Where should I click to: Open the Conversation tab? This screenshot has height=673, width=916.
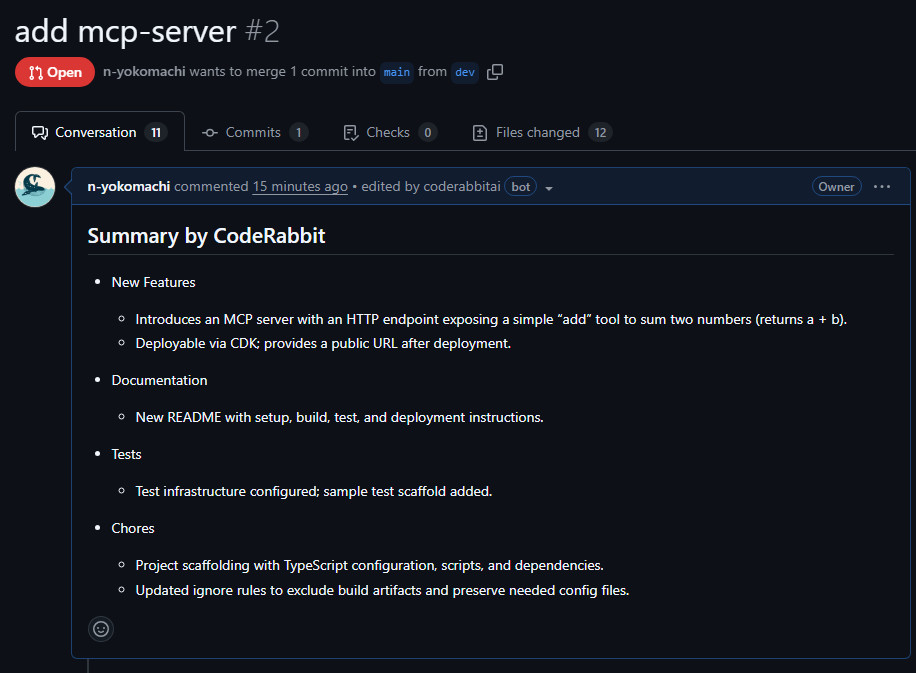pos(99,133)
